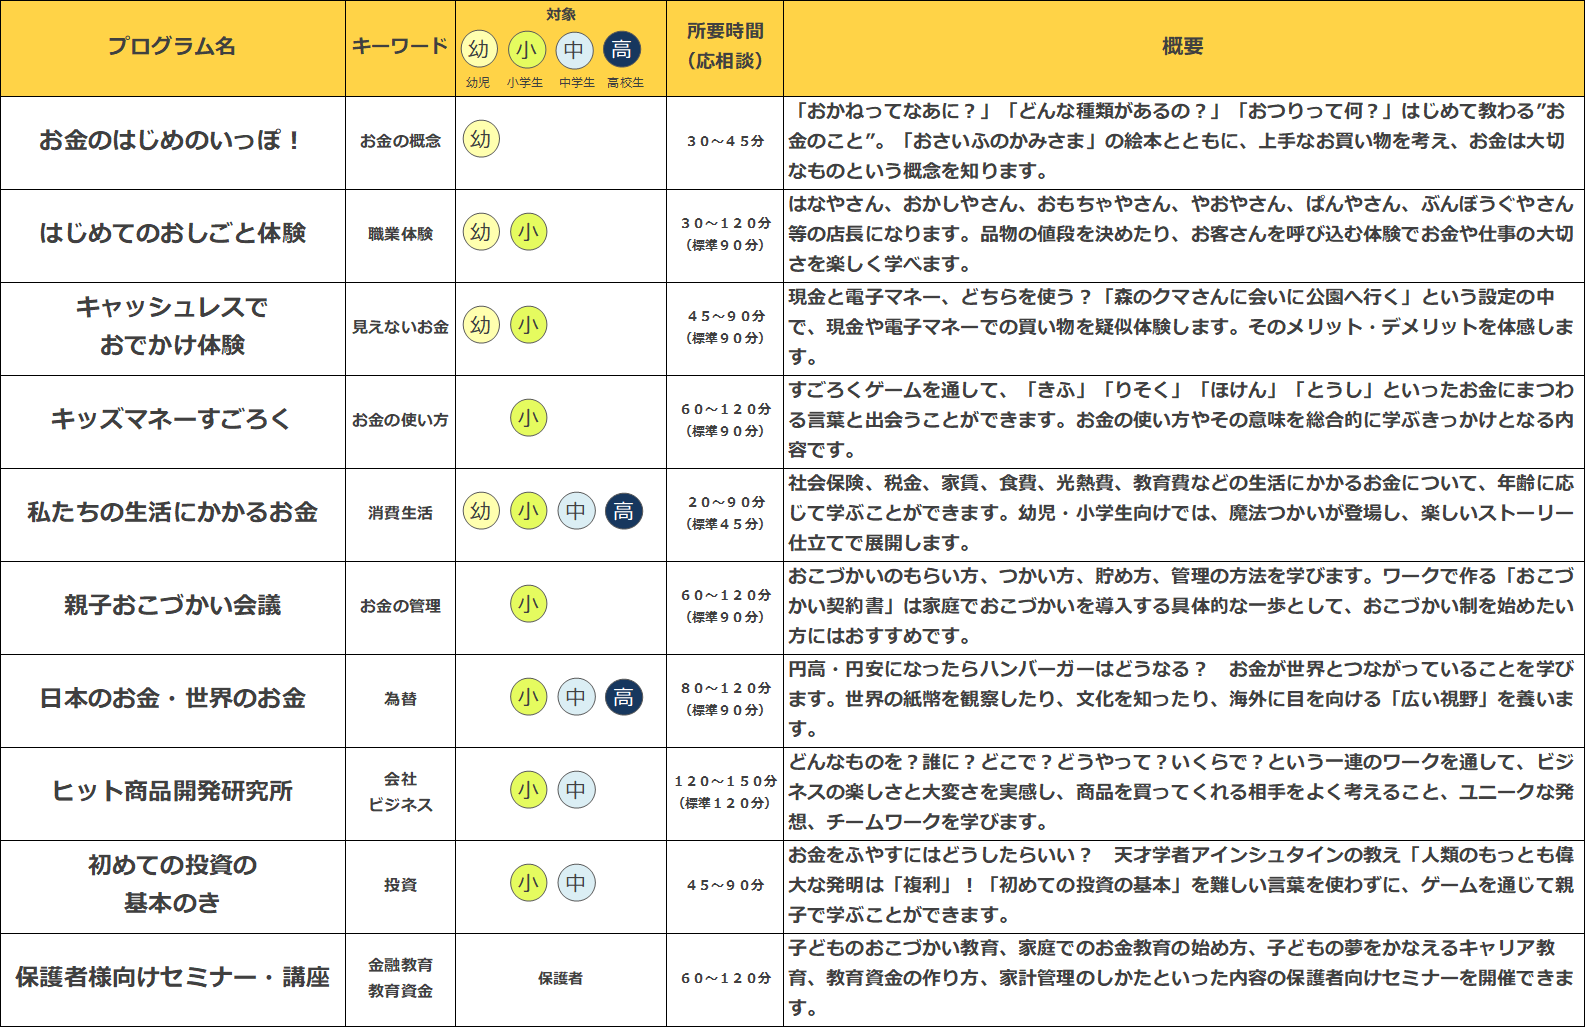
Task: Click keyword cell 見えないお金
Action: point(400,328)
